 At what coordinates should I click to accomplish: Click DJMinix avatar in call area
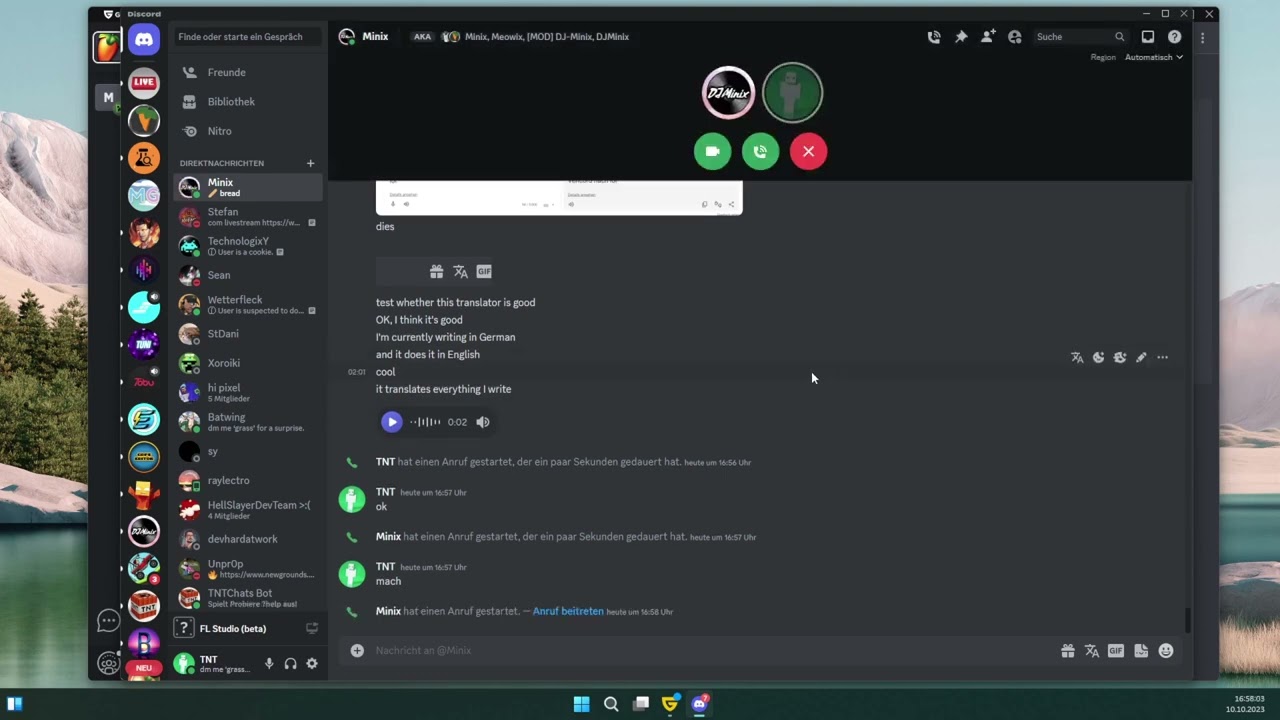[x=728, y=93]
